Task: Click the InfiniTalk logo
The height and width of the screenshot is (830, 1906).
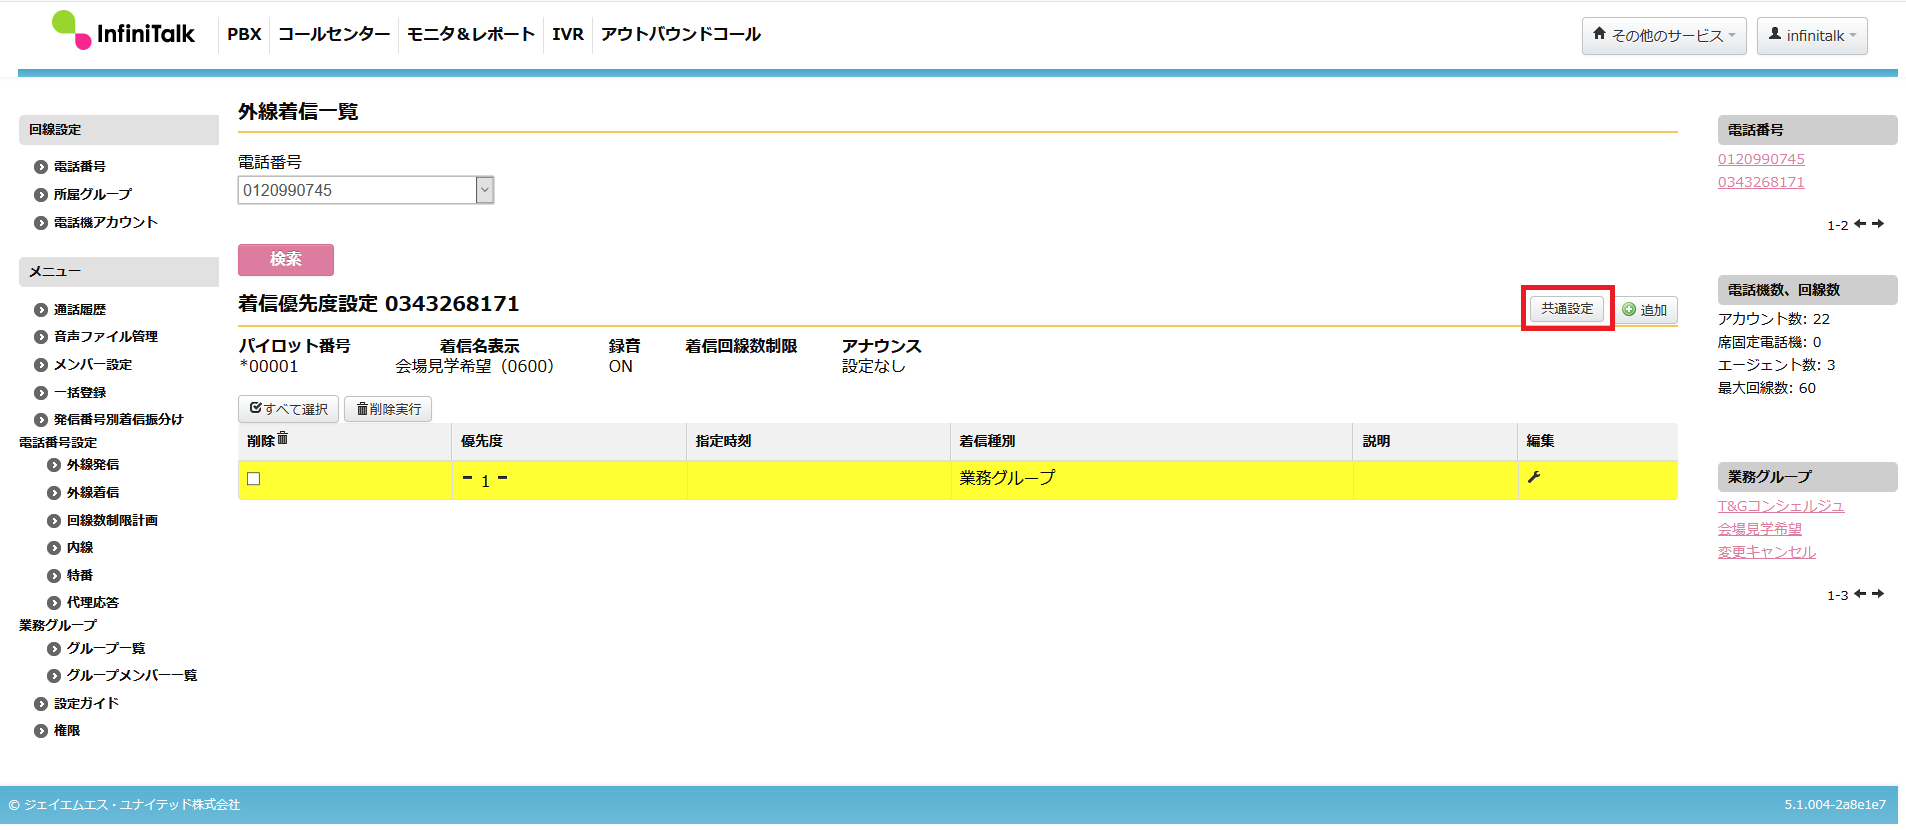Action: [123, 31]
